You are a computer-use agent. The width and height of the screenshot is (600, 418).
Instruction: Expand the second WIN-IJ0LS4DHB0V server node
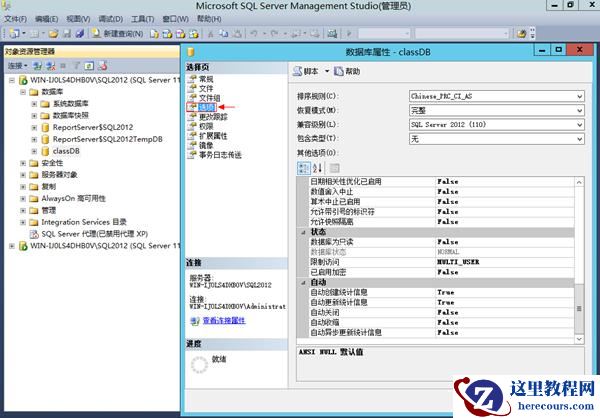click(12, 246)
